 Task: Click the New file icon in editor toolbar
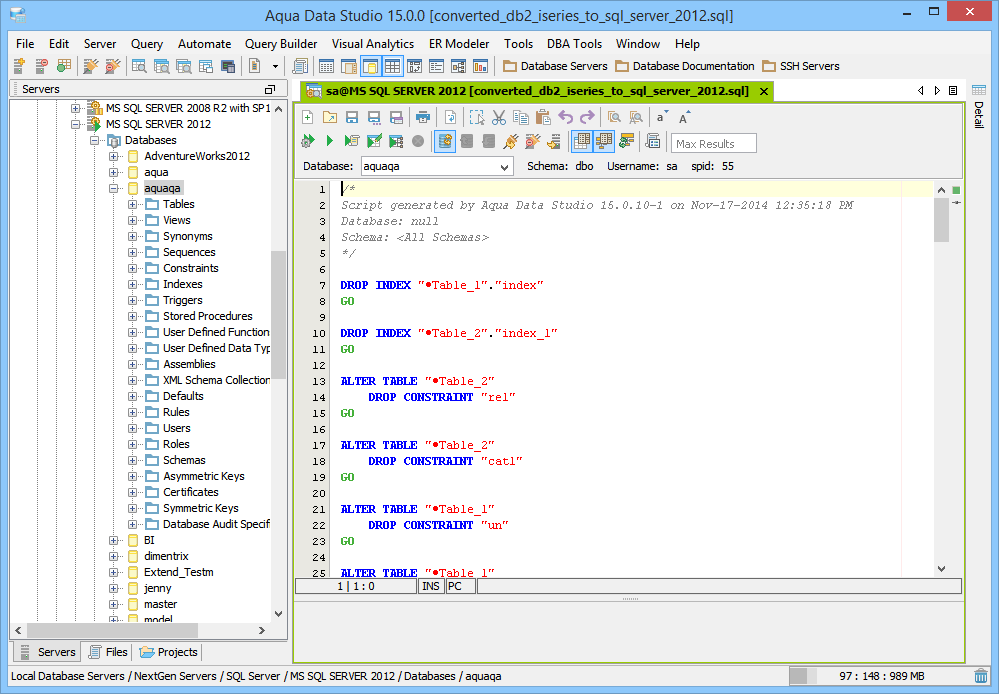tap(308, 117)
